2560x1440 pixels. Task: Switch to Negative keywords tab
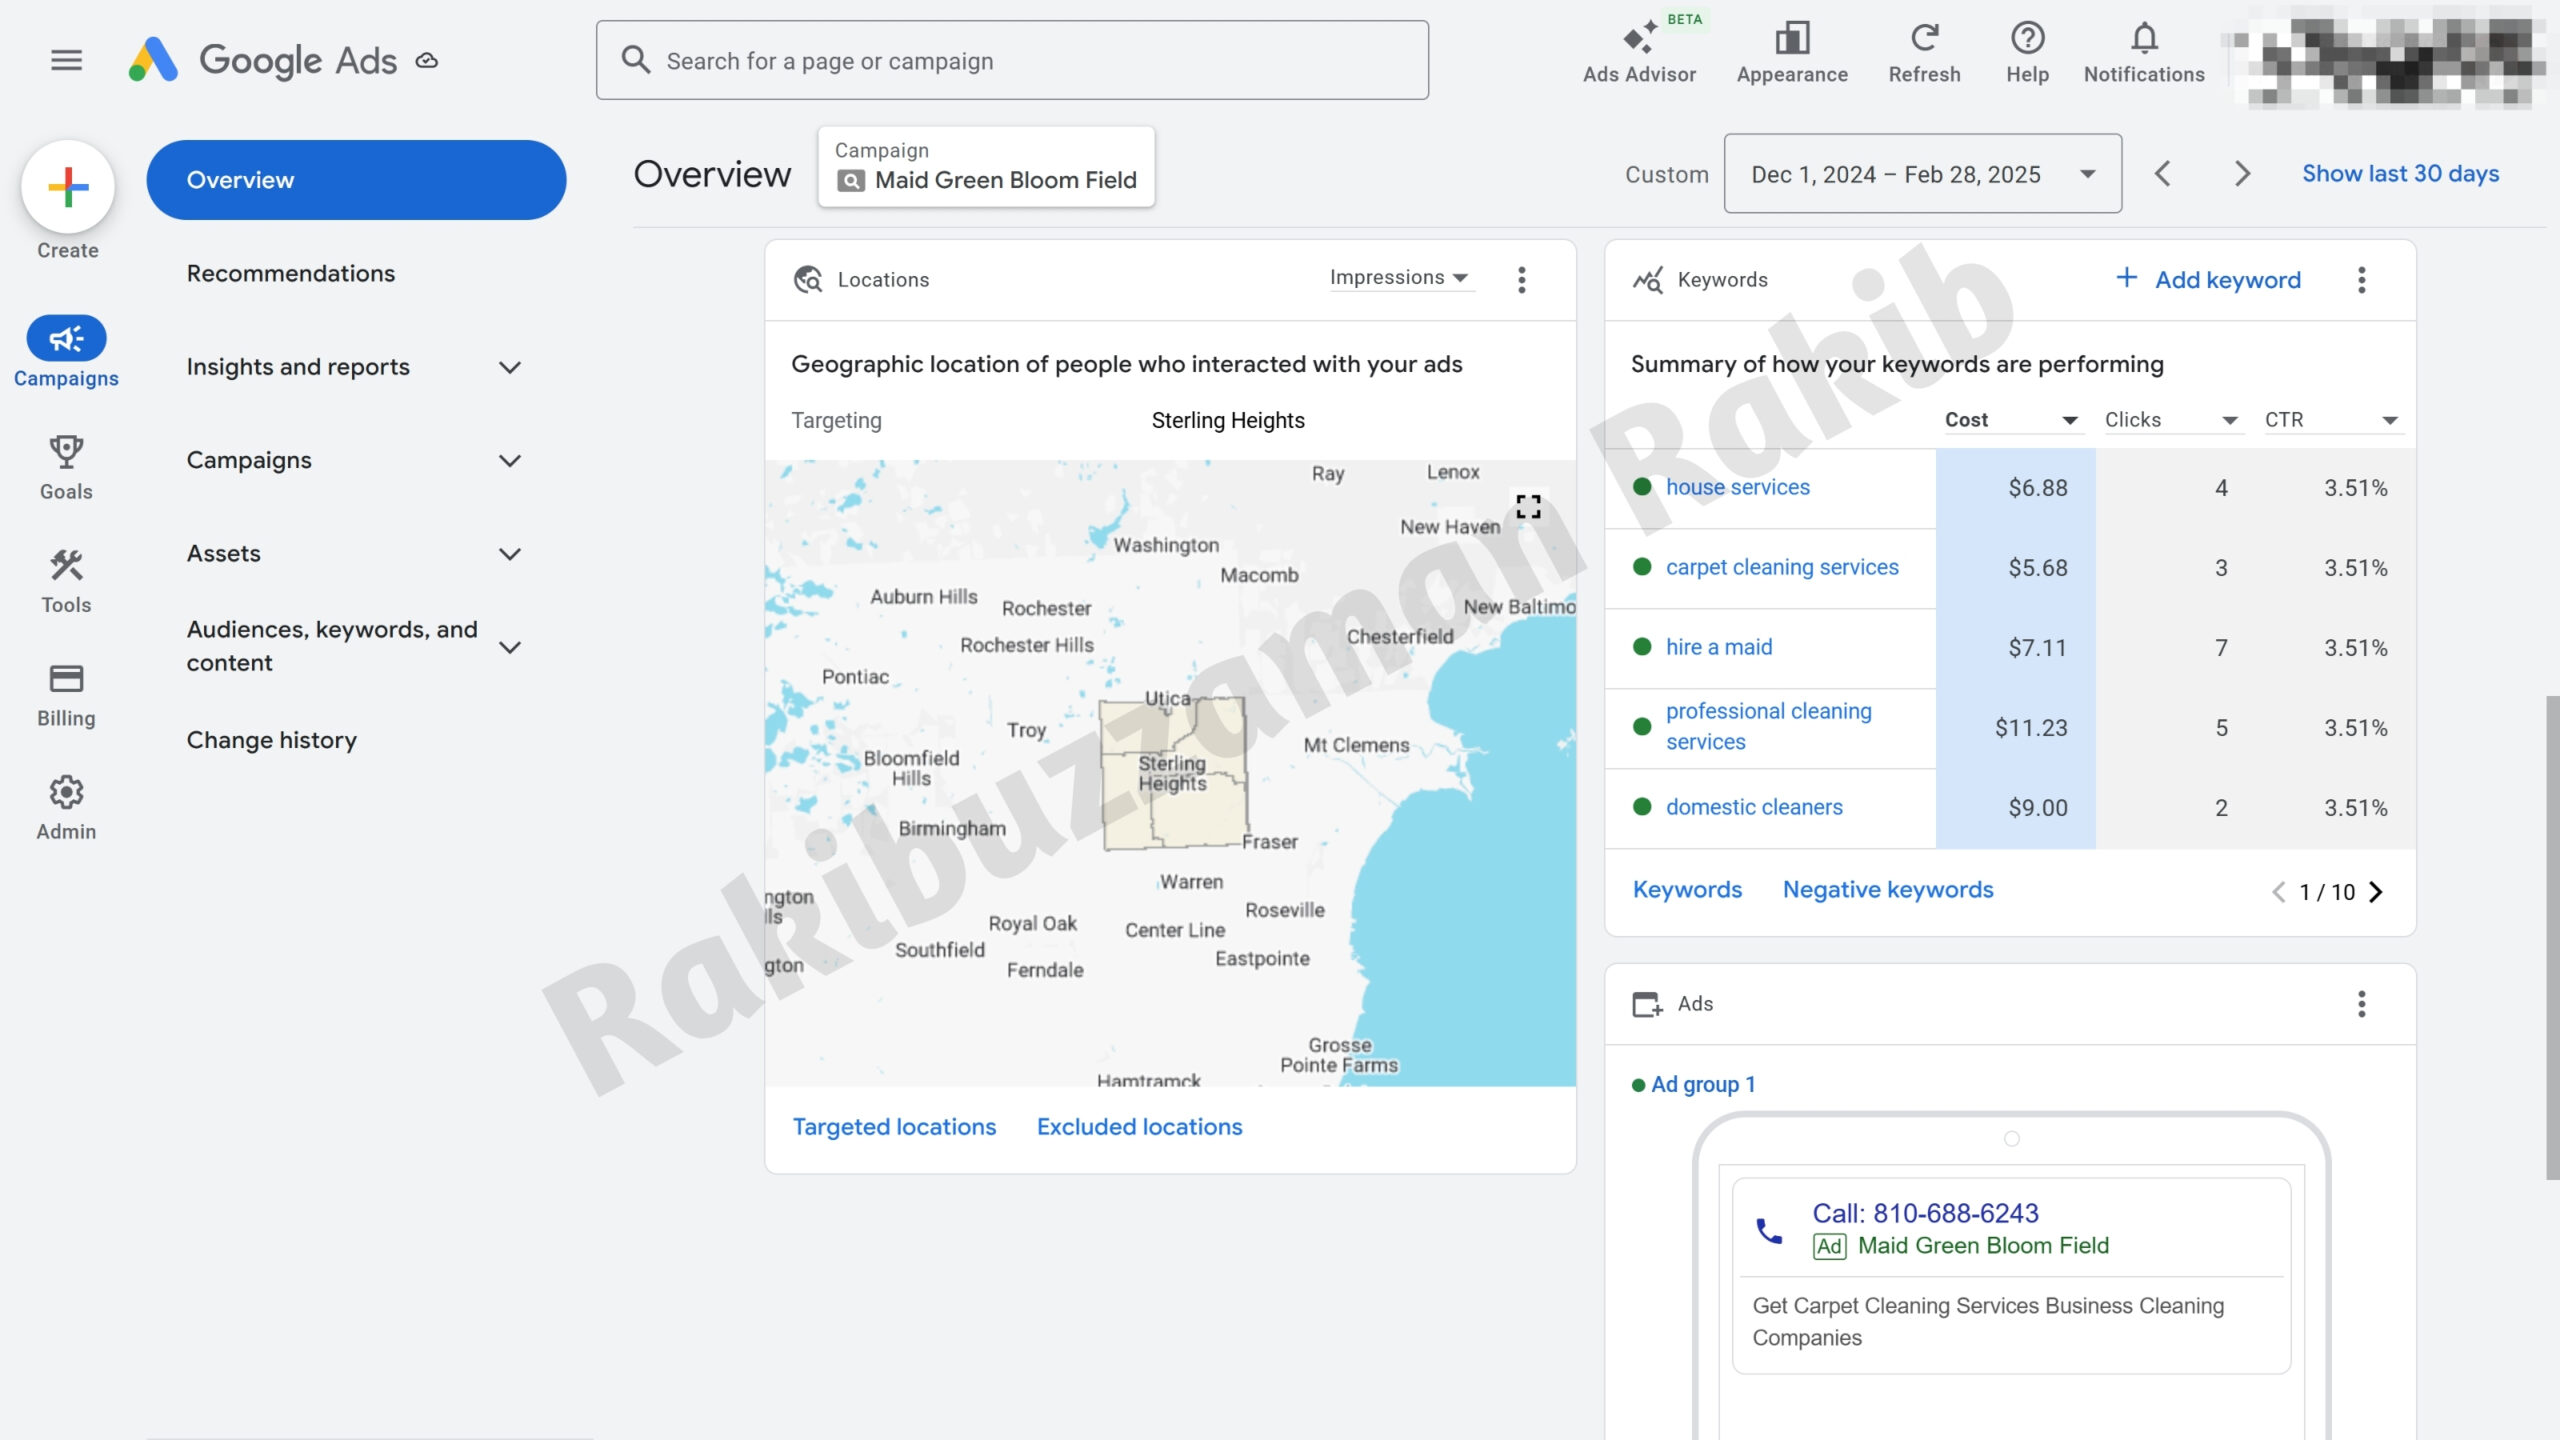(1887, 889)
